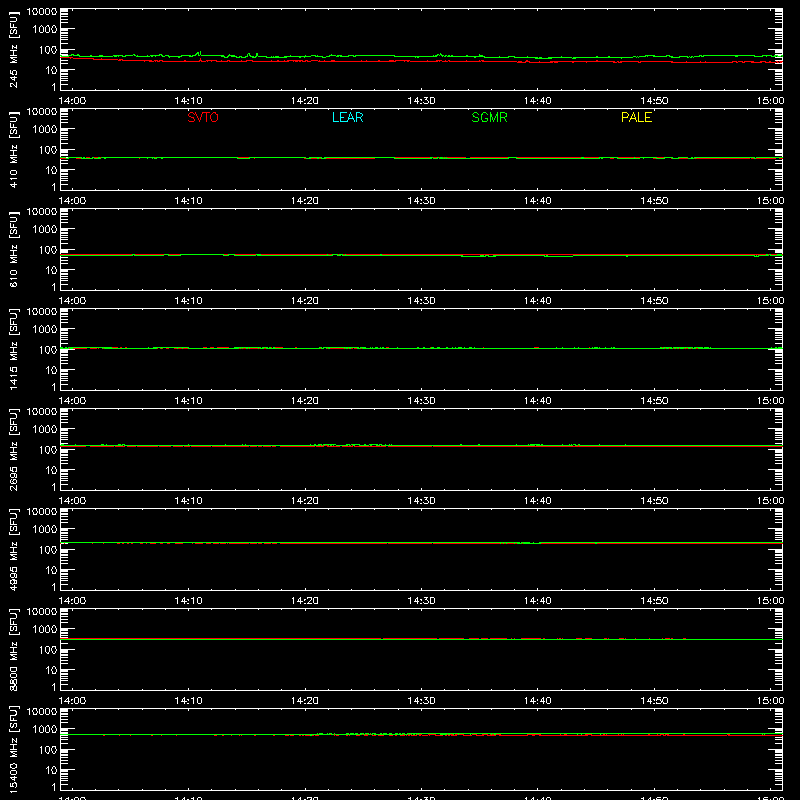The width and height of the screenshot is (800, 800).
Task: Click the cyan LEAR legend label
Action: [347, 117]
